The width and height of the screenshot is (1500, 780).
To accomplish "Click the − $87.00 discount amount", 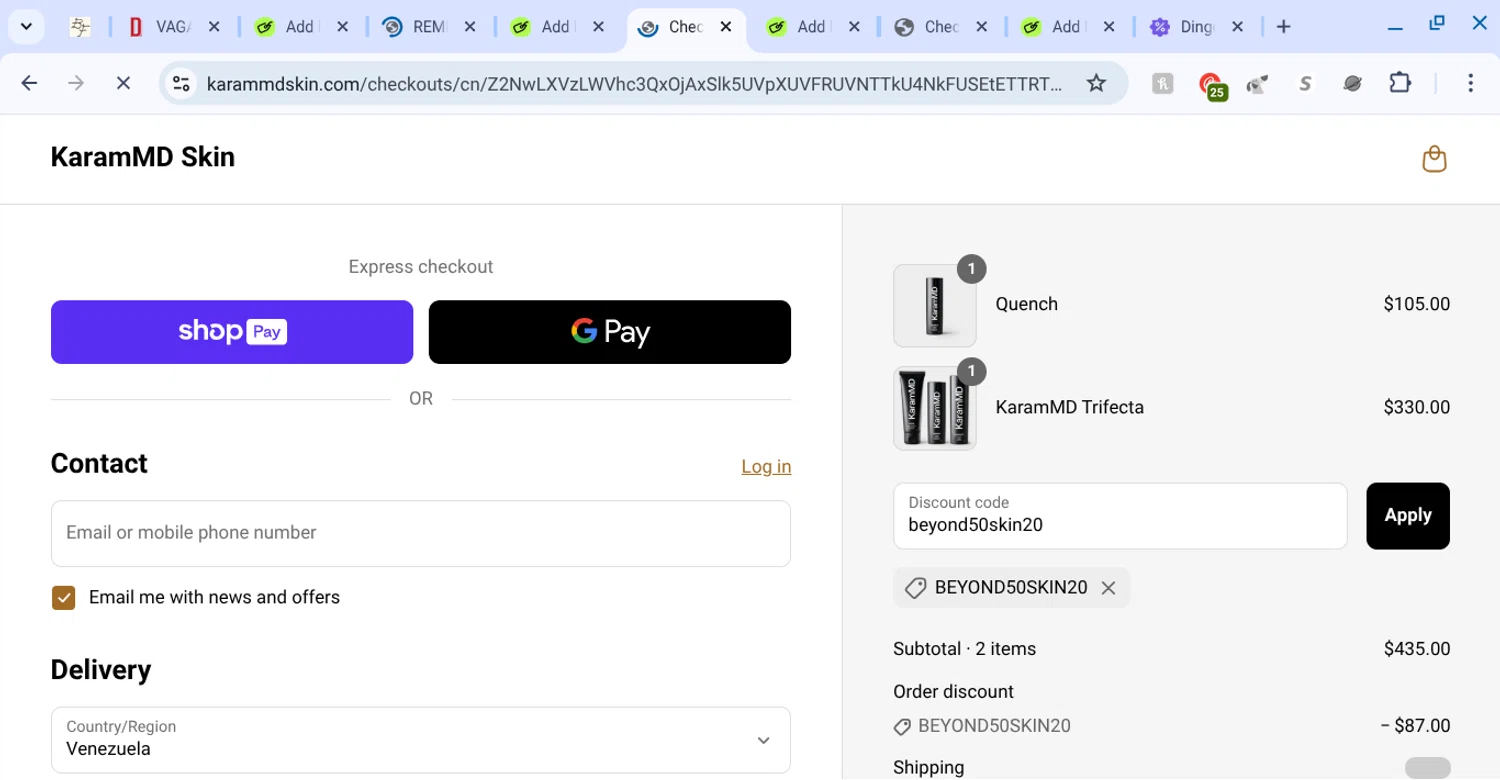I will (1415, 726).
